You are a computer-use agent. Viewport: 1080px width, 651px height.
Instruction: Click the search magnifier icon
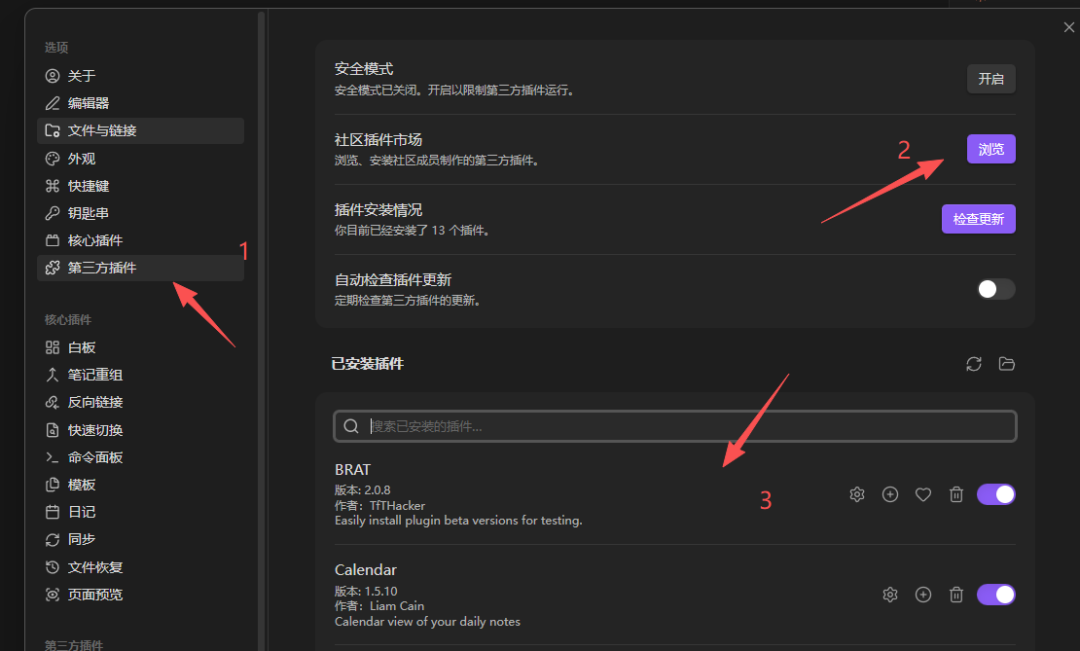click(x=351, y=426)
